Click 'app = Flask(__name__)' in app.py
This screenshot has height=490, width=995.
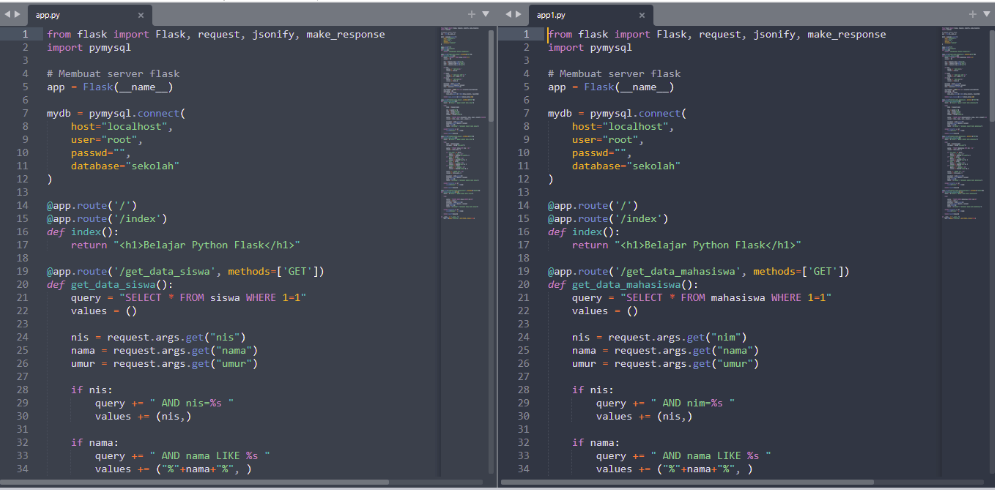coord(110,87)
